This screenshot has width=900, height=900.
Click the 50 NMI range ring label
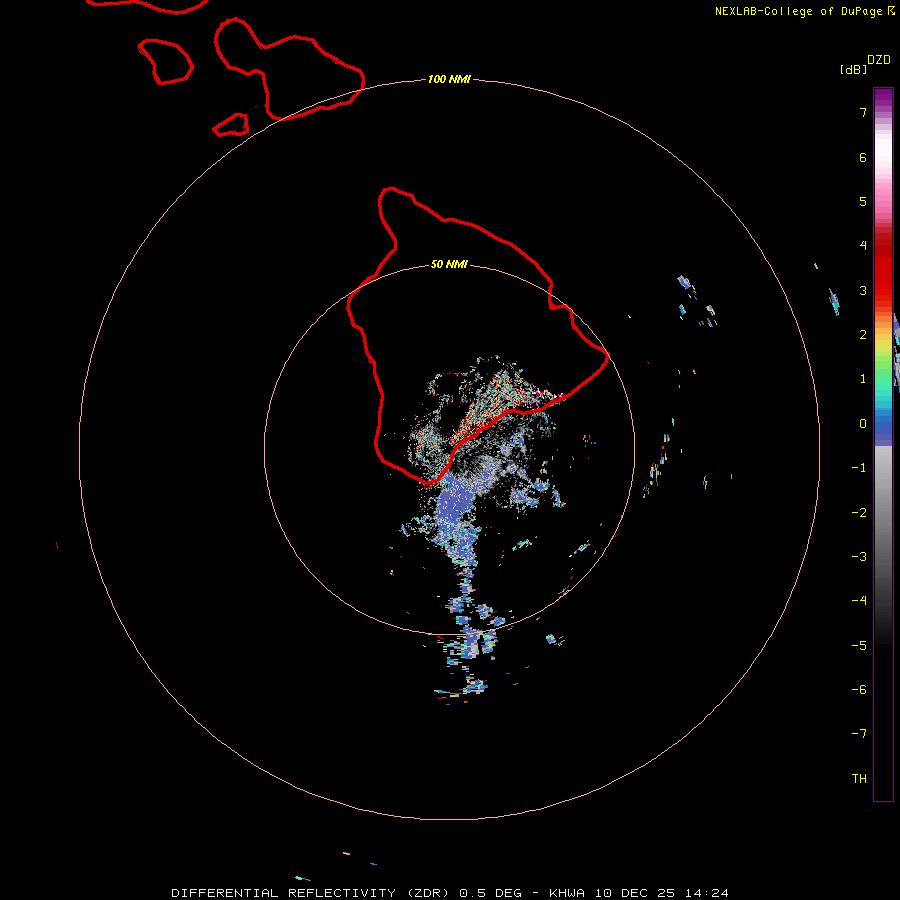click(449, 264)
